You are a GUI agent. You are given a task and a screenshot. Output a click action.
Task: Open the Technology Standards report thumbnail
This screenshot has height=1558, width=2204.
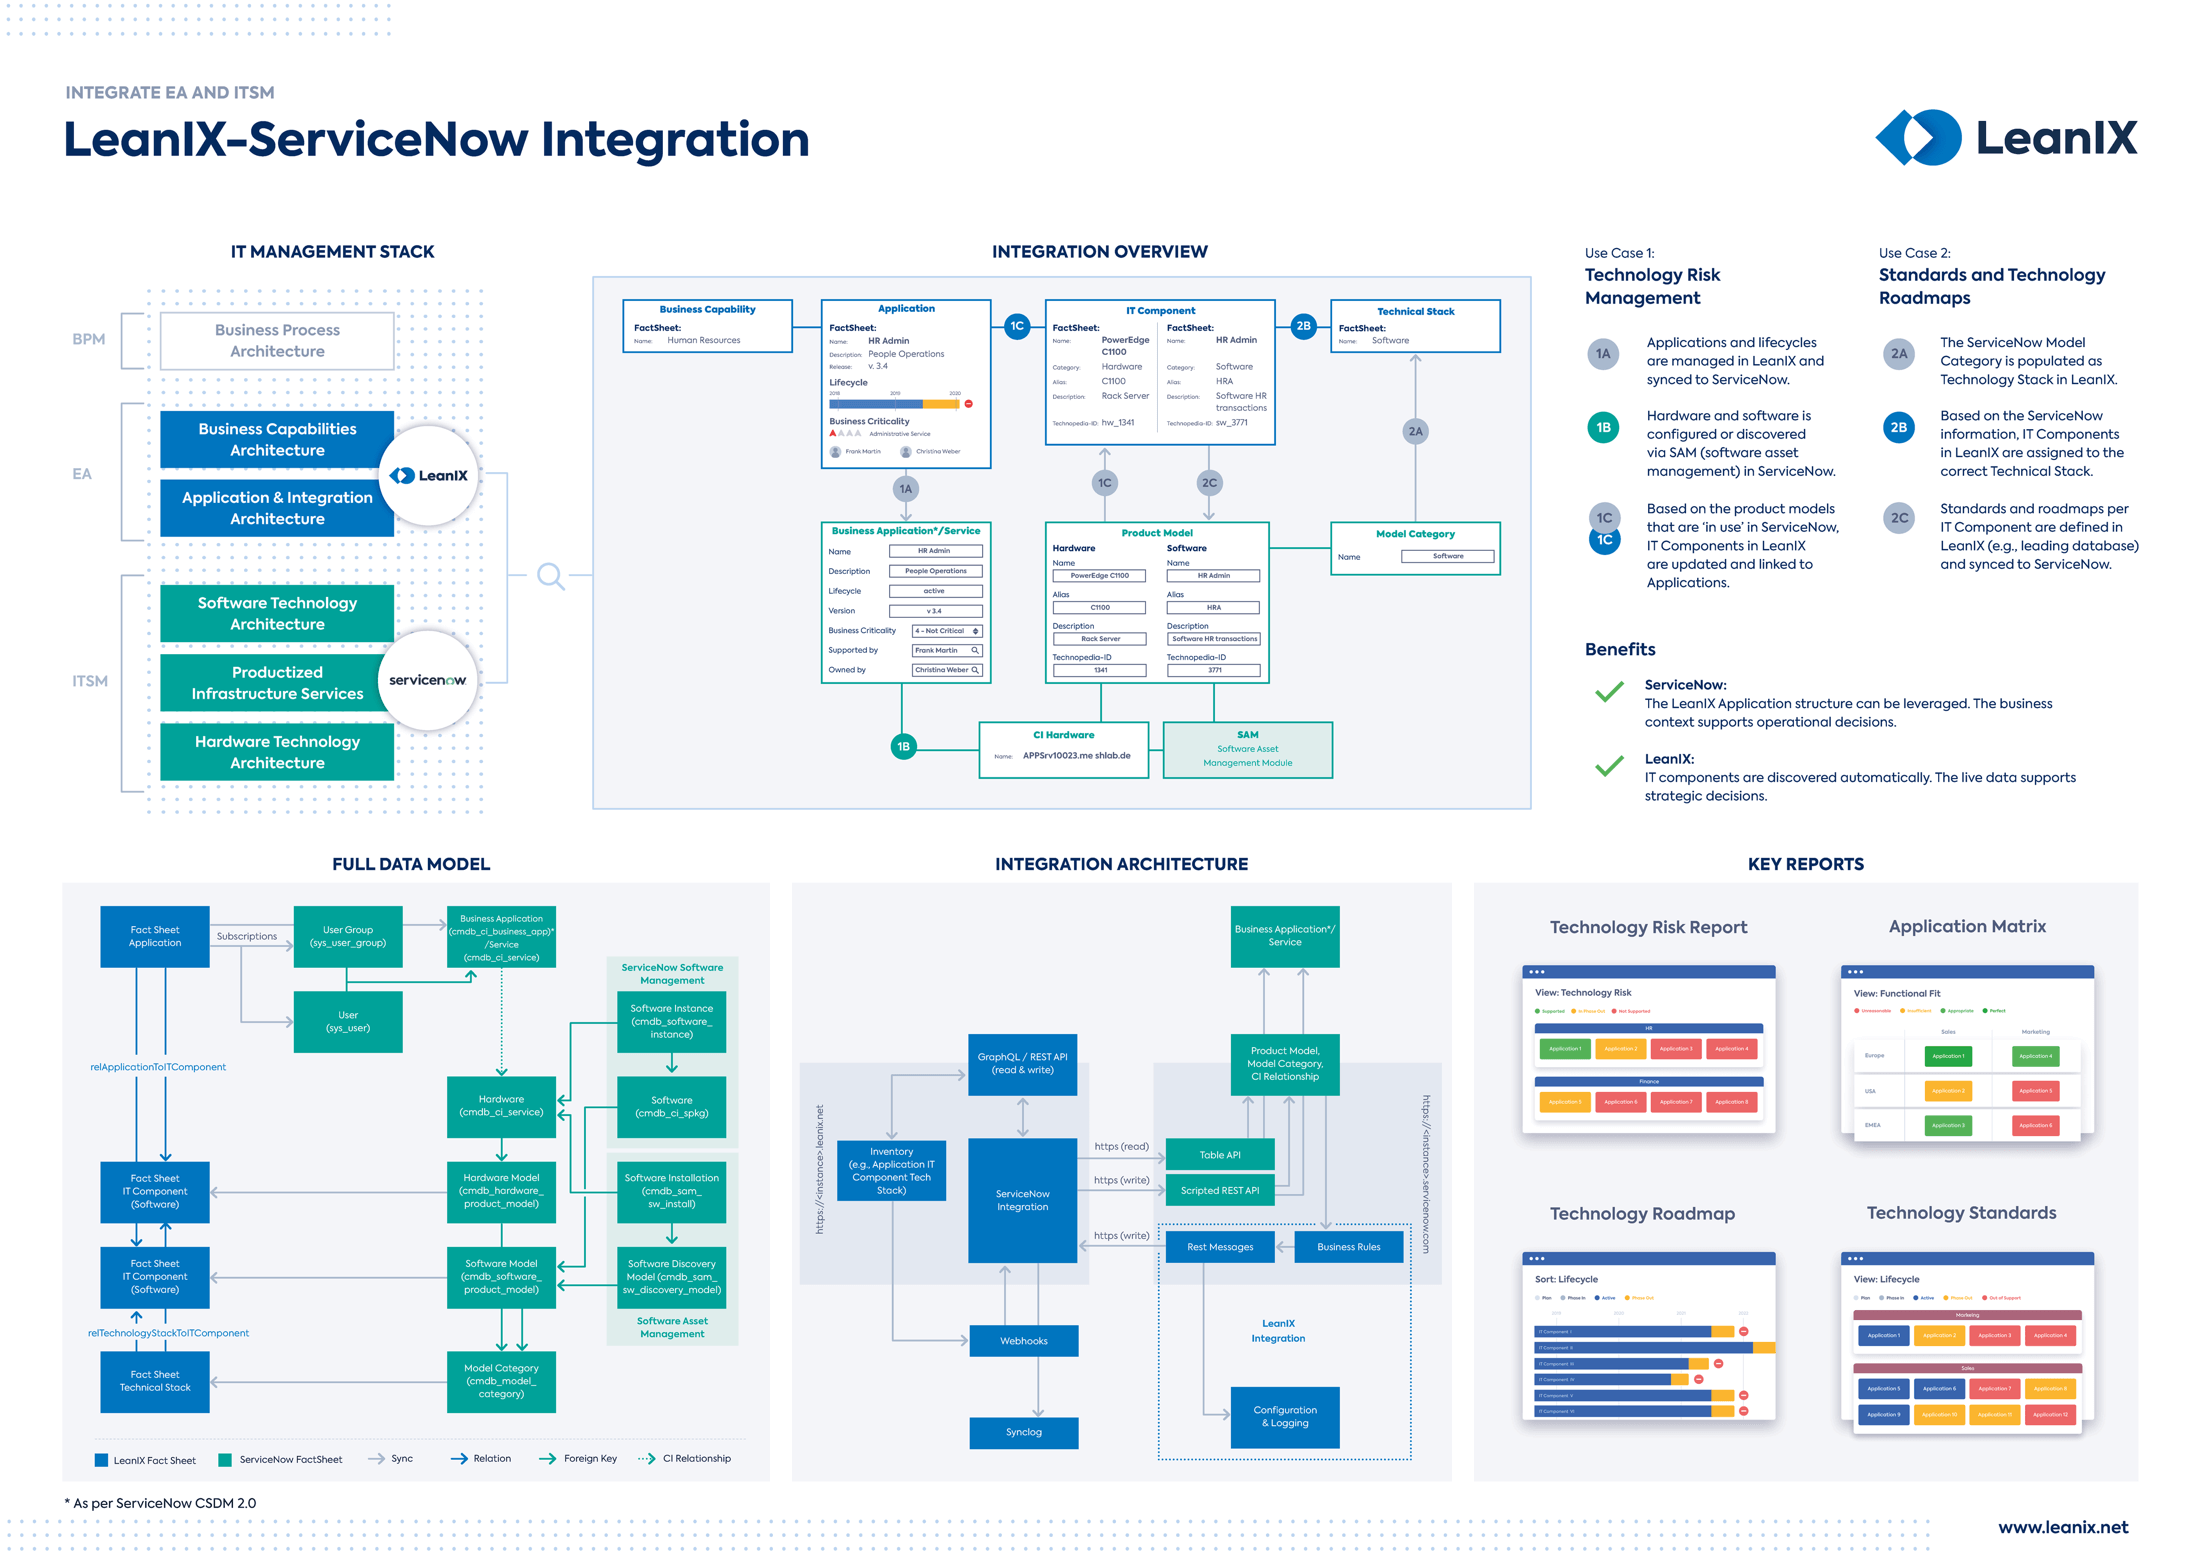(x=1967, y=1343)
